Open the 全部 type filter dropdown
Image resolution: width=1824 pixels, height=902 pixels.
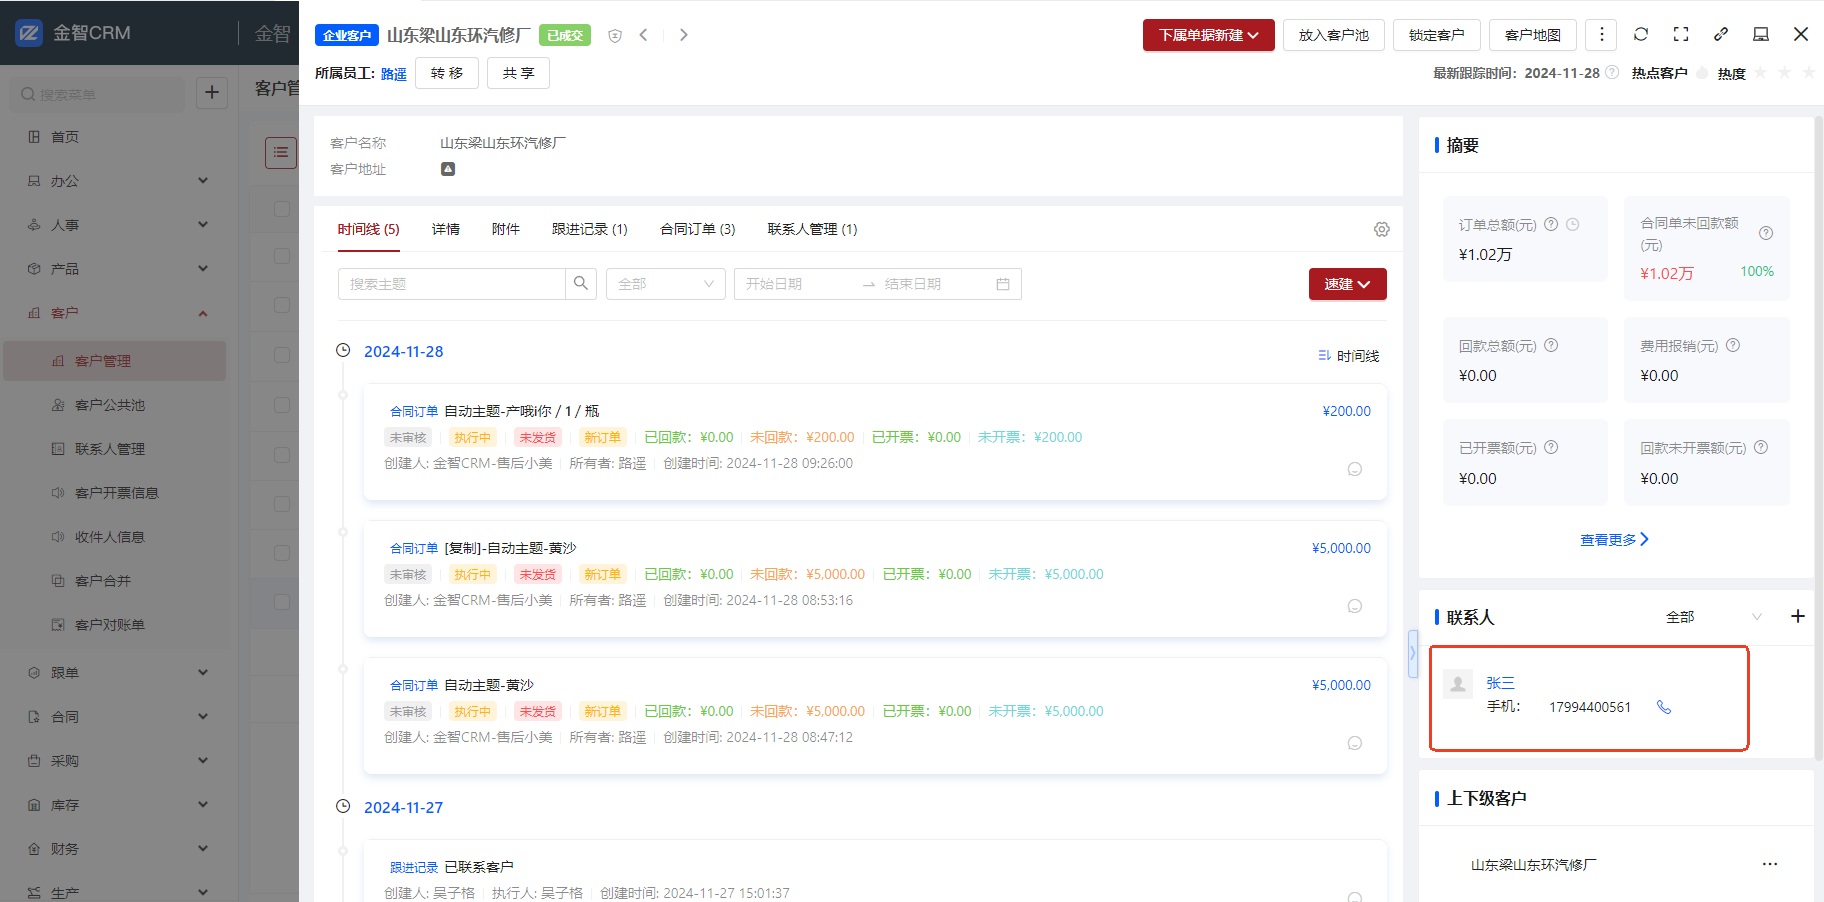665,284
